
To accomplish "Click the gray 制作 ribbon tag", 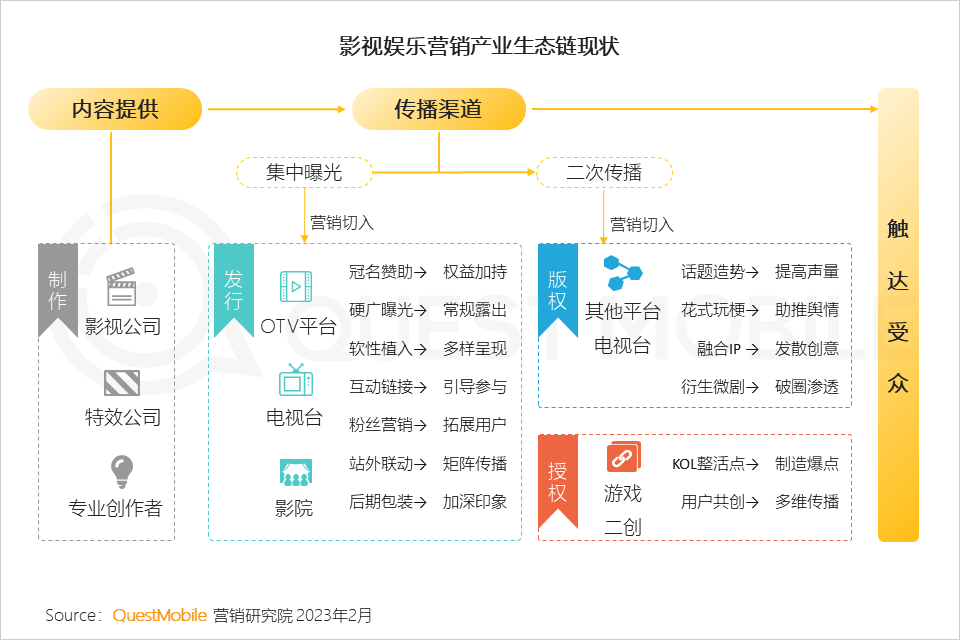I will [x=58, y=290].
